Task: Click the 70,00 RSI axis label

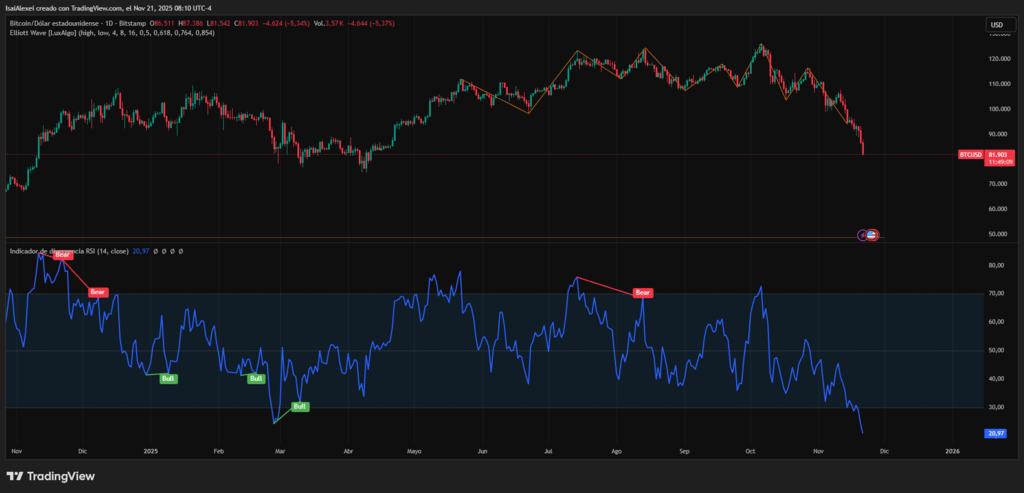Action: [995, 294]
